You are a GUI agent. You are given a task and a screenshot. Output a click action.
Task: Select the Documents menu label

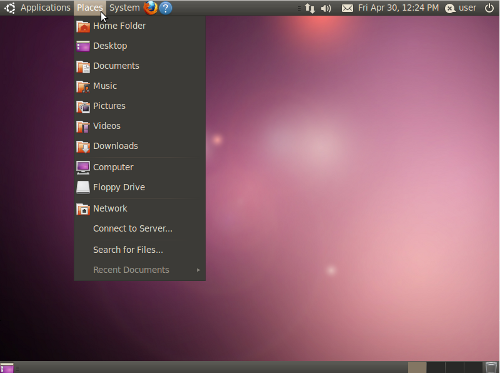pyautogui.click(x=116, y=66)
